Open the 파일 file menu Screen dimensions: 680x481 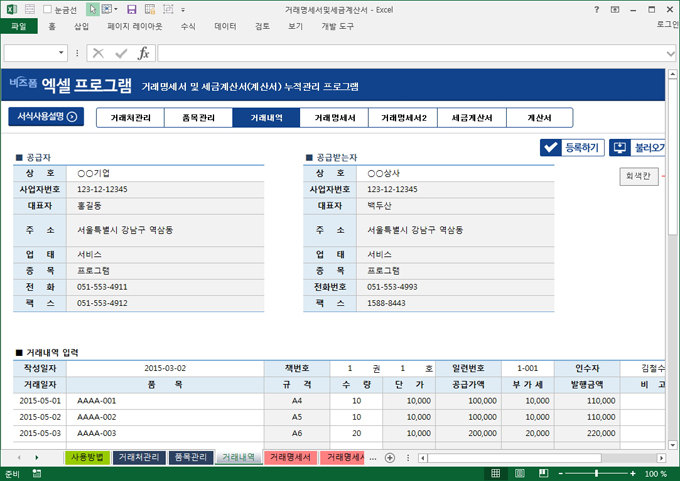coord(18,26)
